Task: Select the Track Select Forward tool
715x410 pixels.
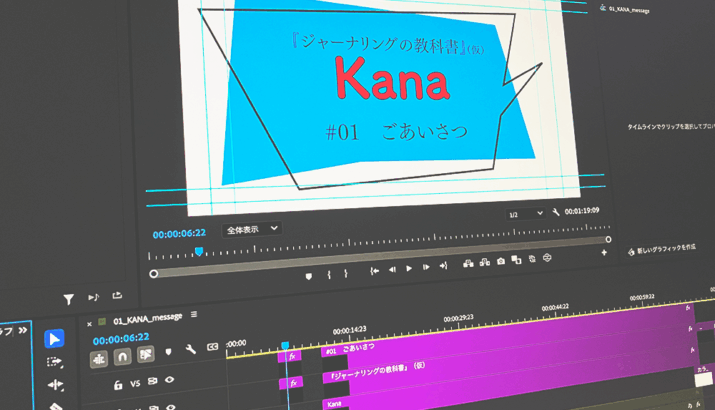Action: [x=54, y=362]
